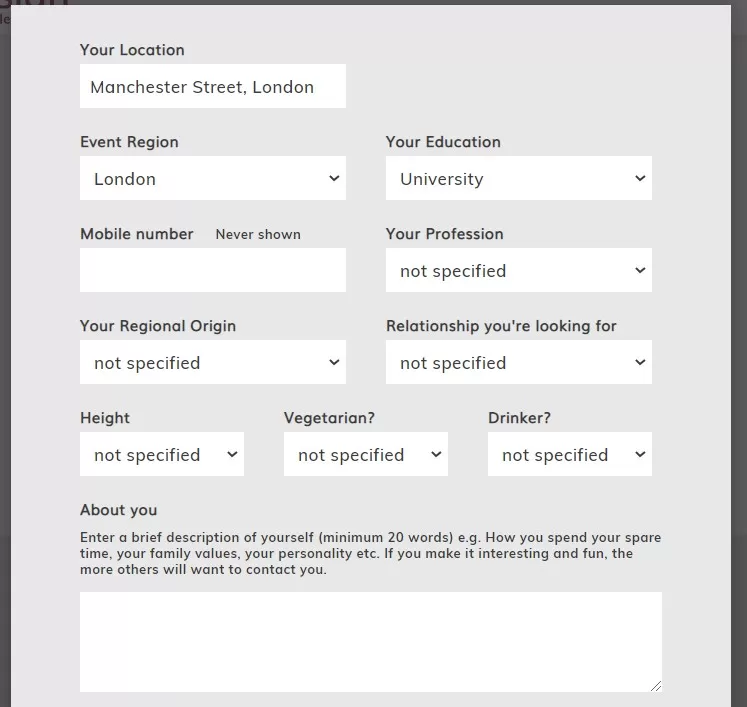This screenshot has height=707, width=747.
Task: Open the Drinker dropdown
Action: [569, 455]
